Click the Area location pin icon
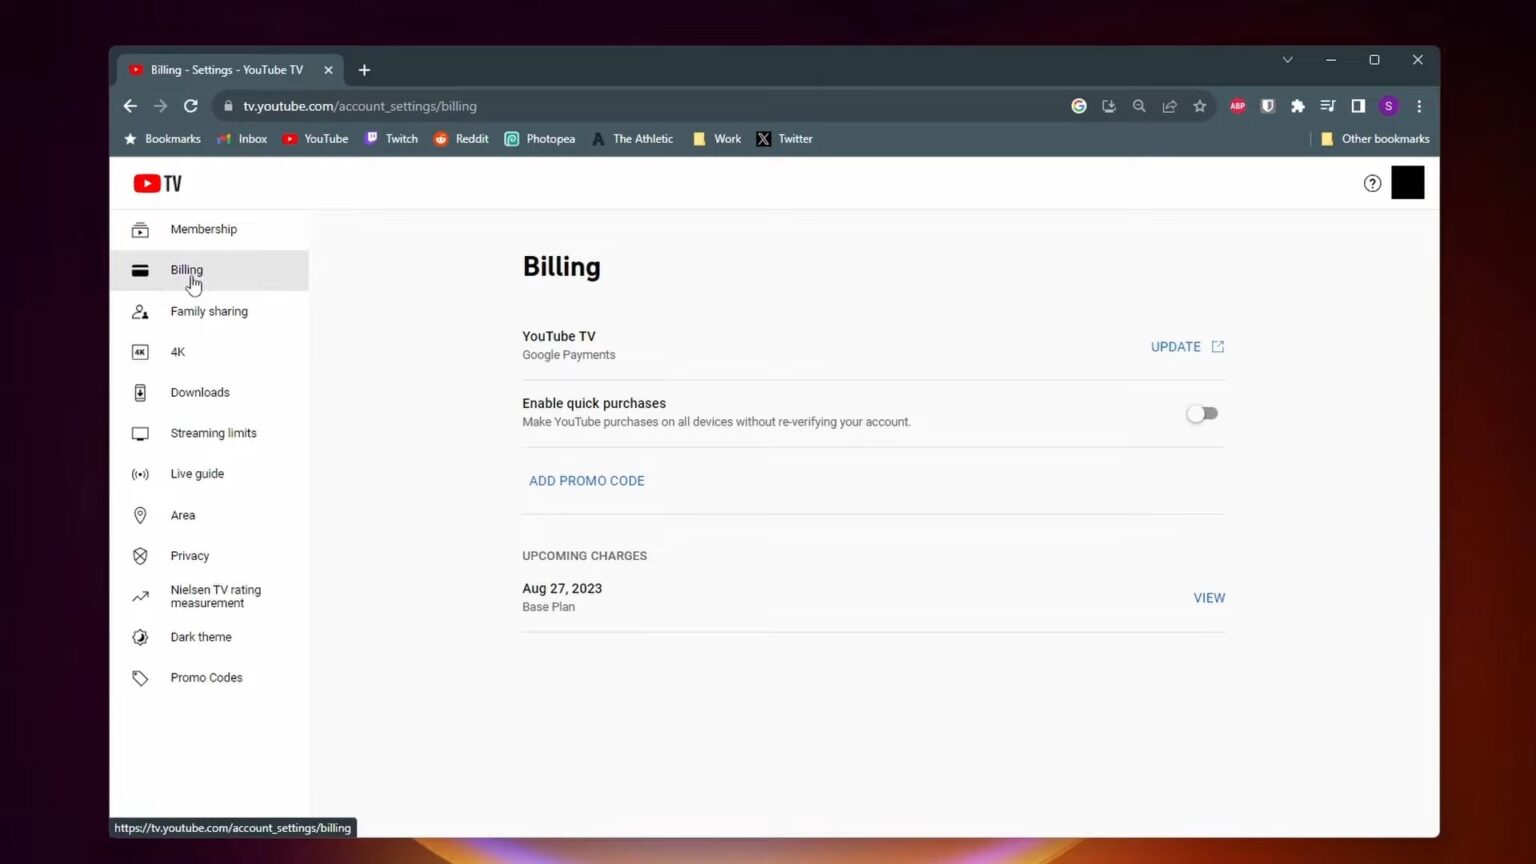 pos(140,514)
